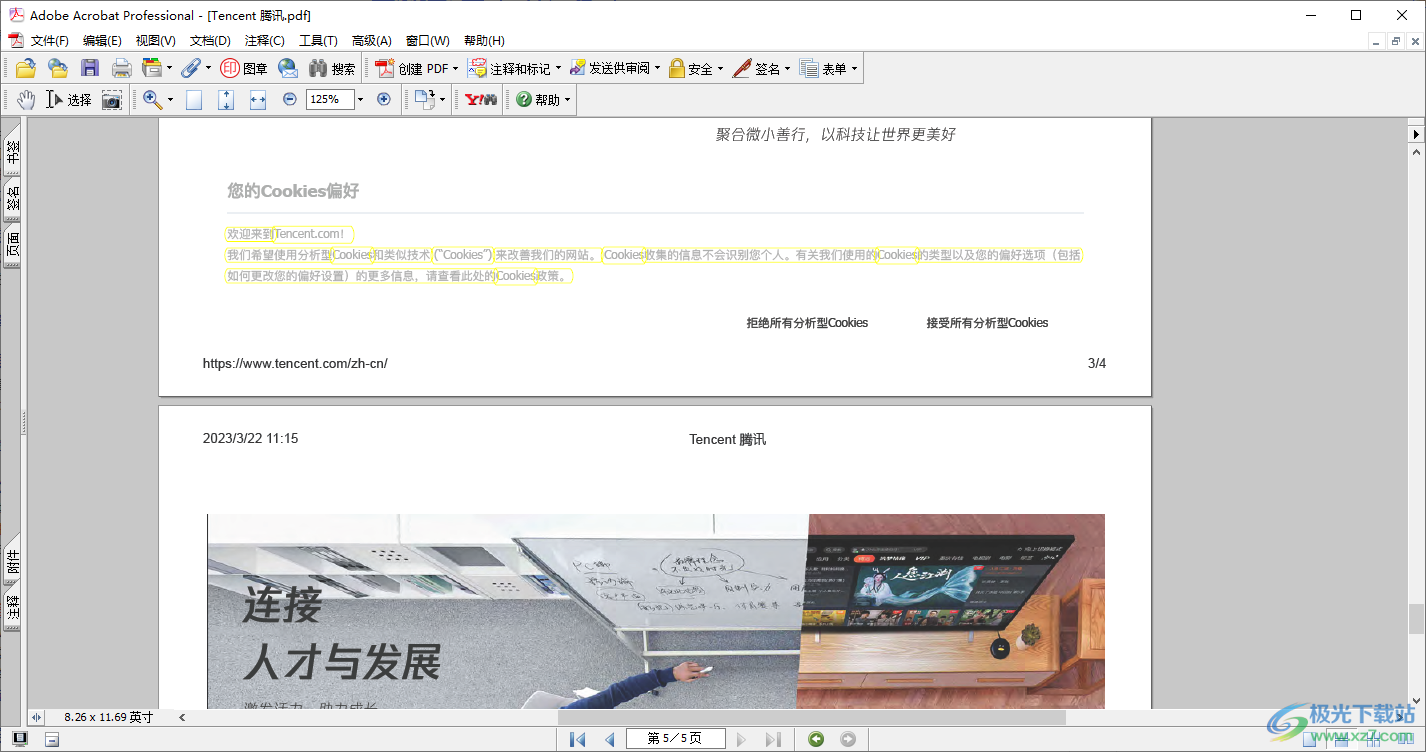
Task: Open the 工具(T) menu
Action: tap(318, 41)
